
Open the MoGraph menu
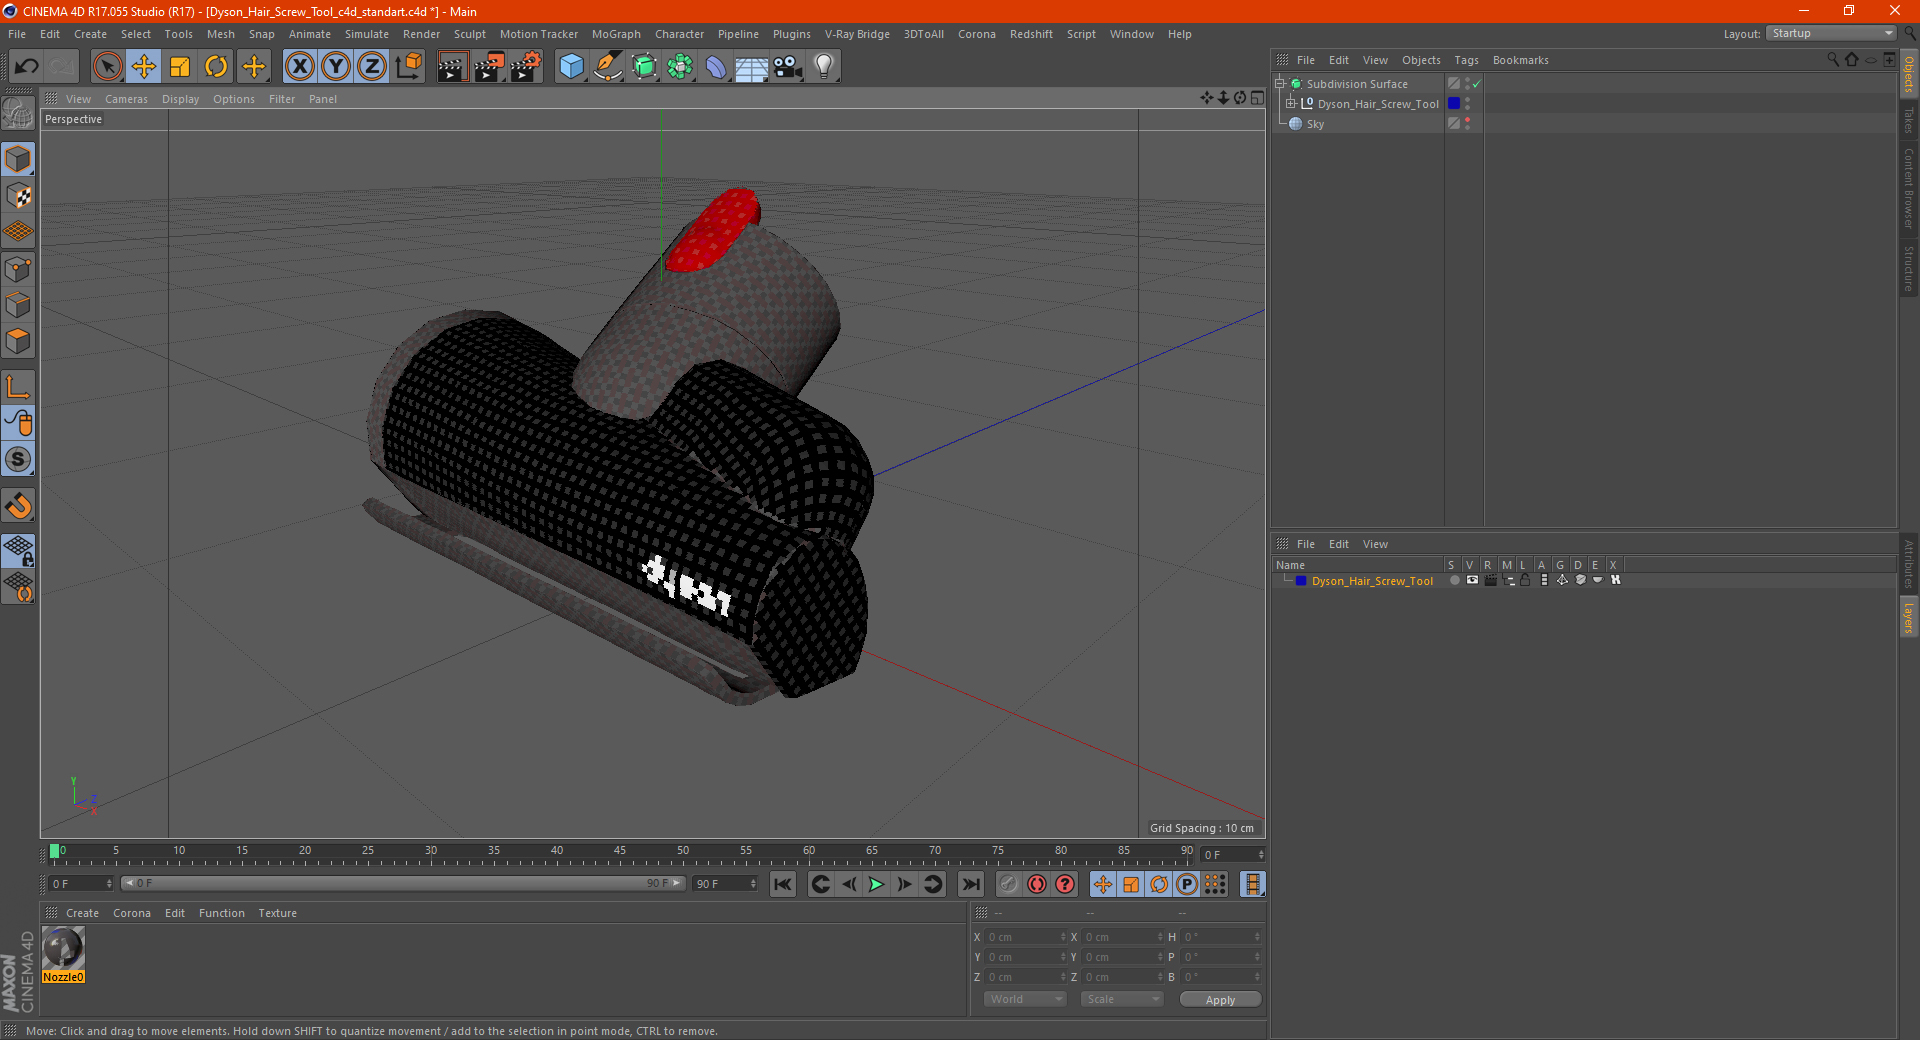[x=616, y=34]
